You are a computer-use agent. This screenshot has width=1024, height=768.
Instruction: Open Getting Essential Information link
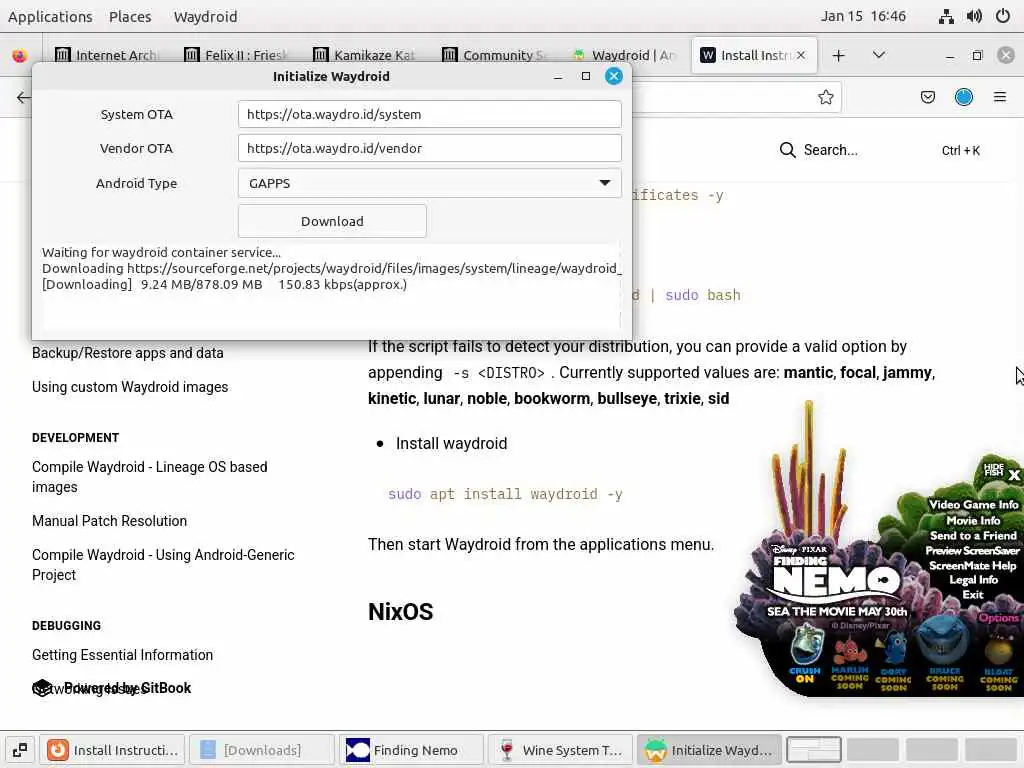[x=122, y=655]
